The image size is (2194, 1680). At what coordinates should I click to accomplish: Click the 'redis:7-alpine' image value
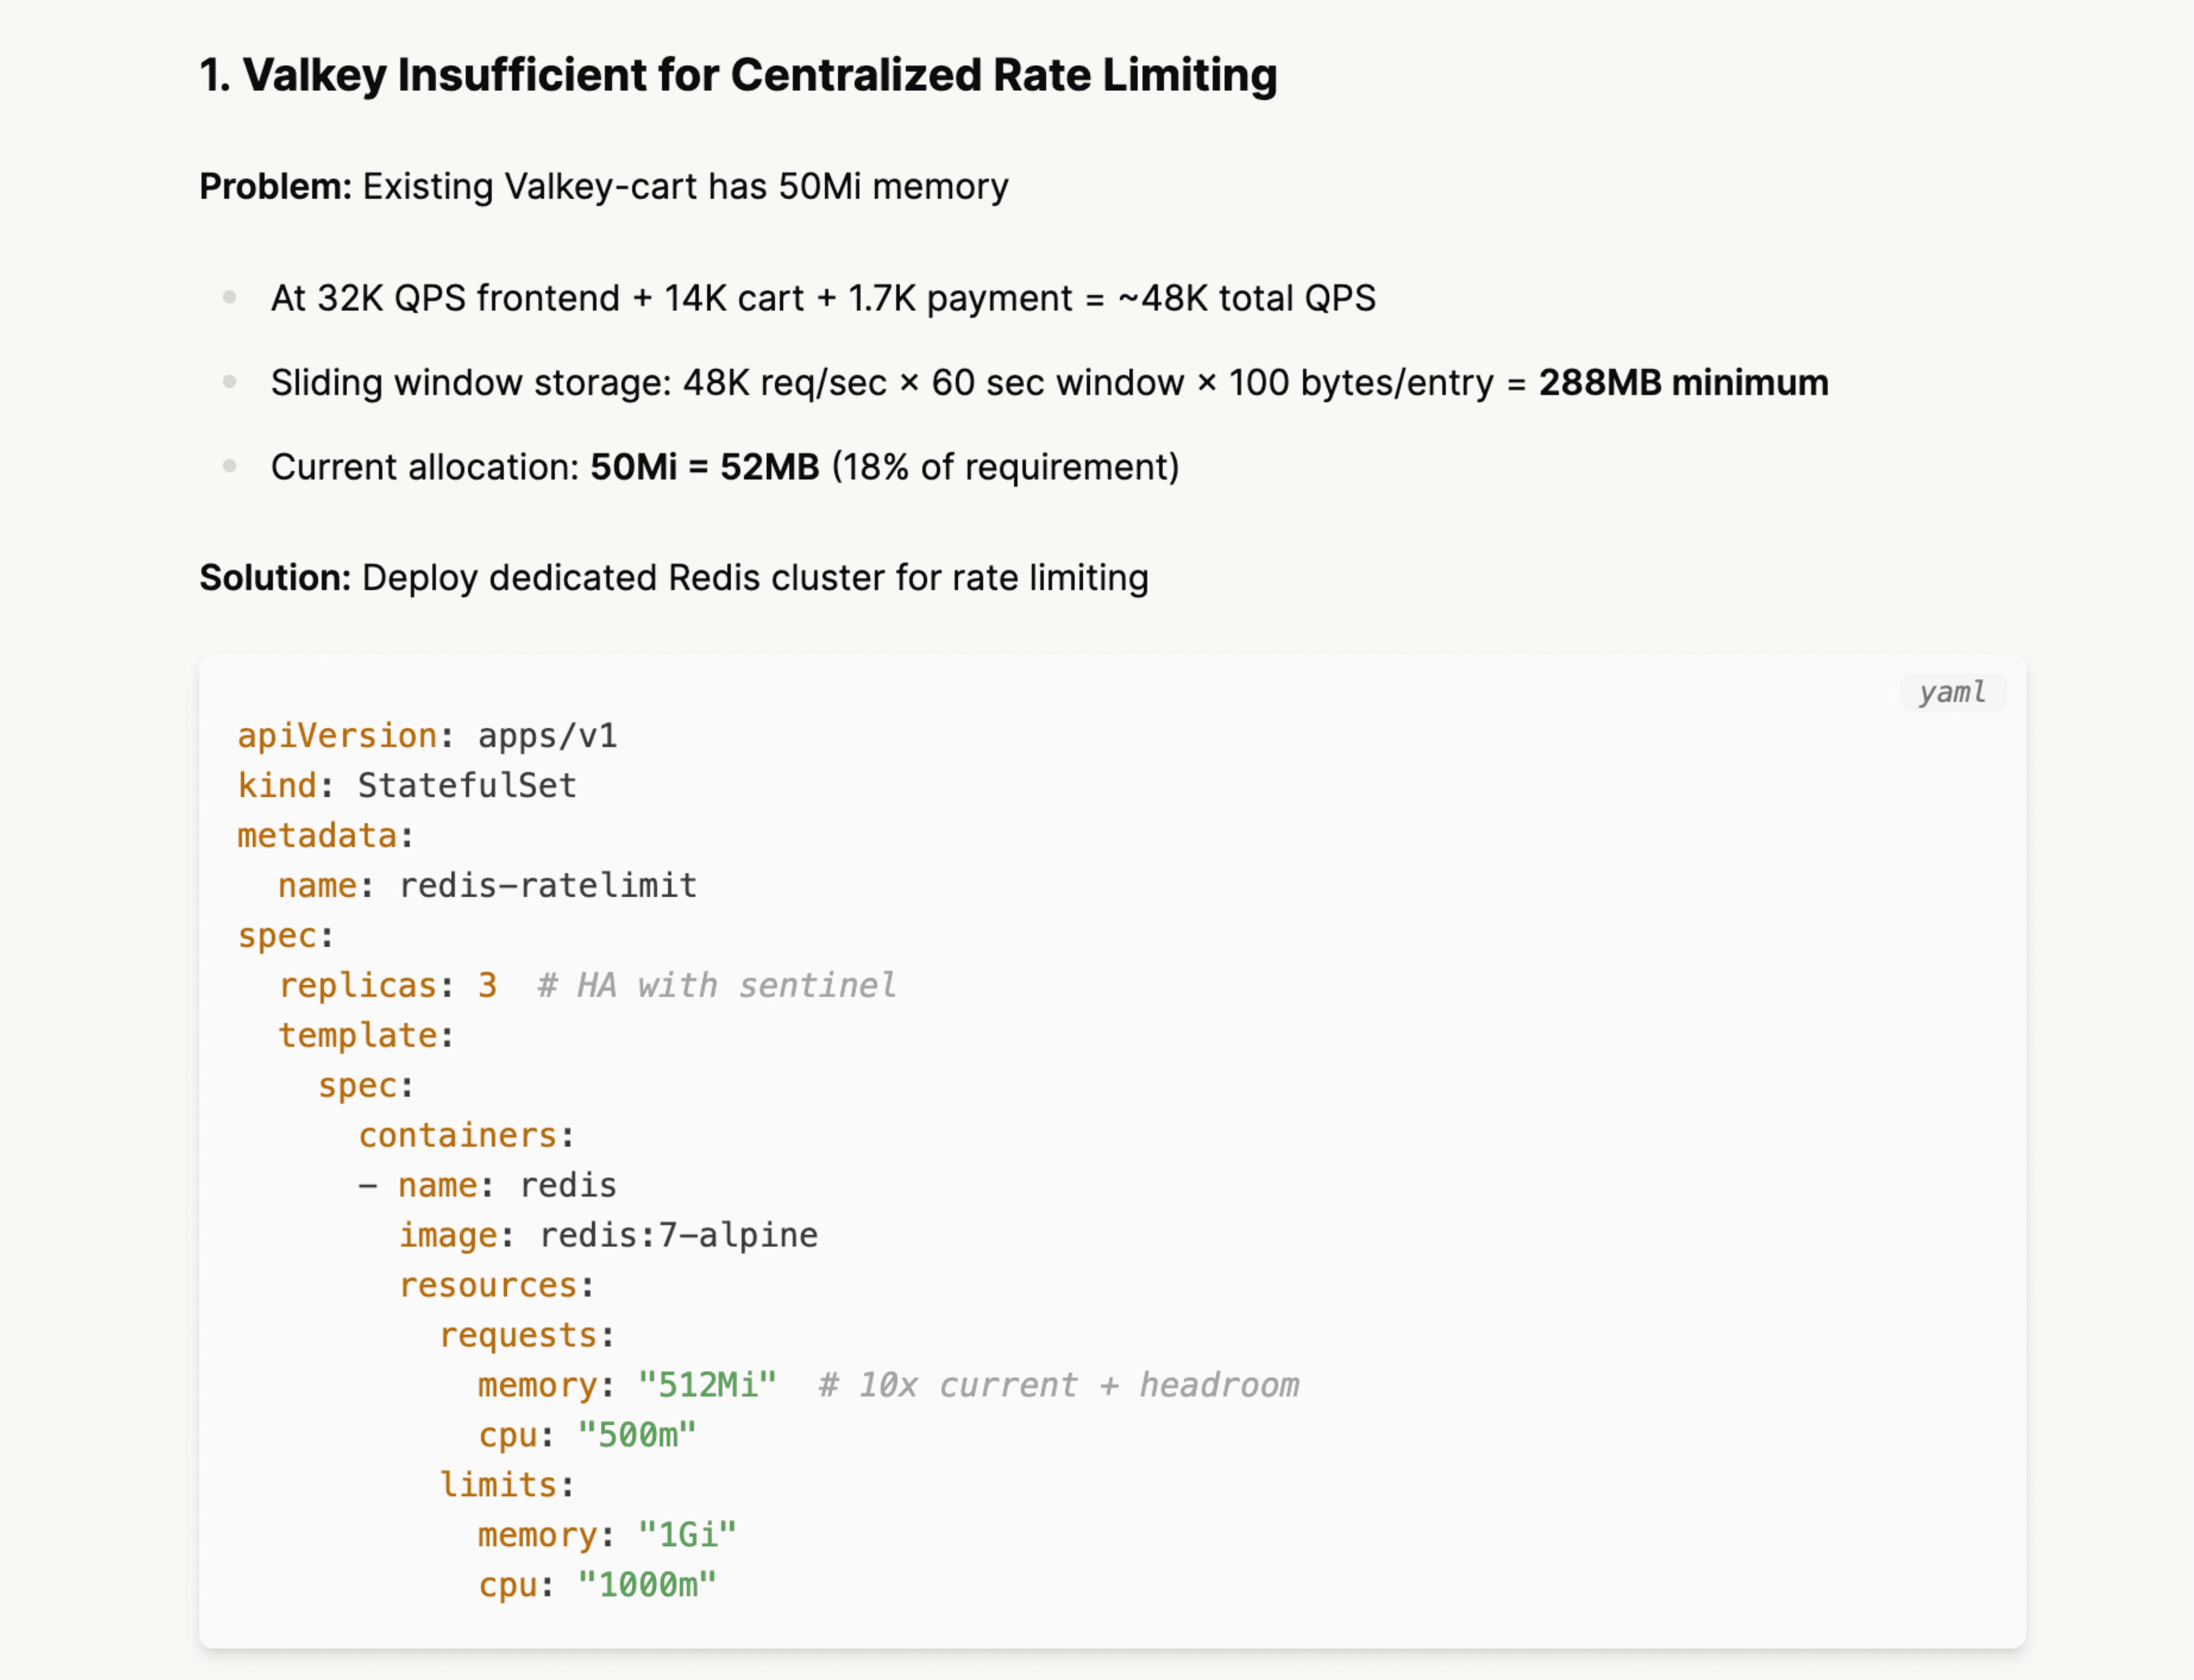(678, 1235)
